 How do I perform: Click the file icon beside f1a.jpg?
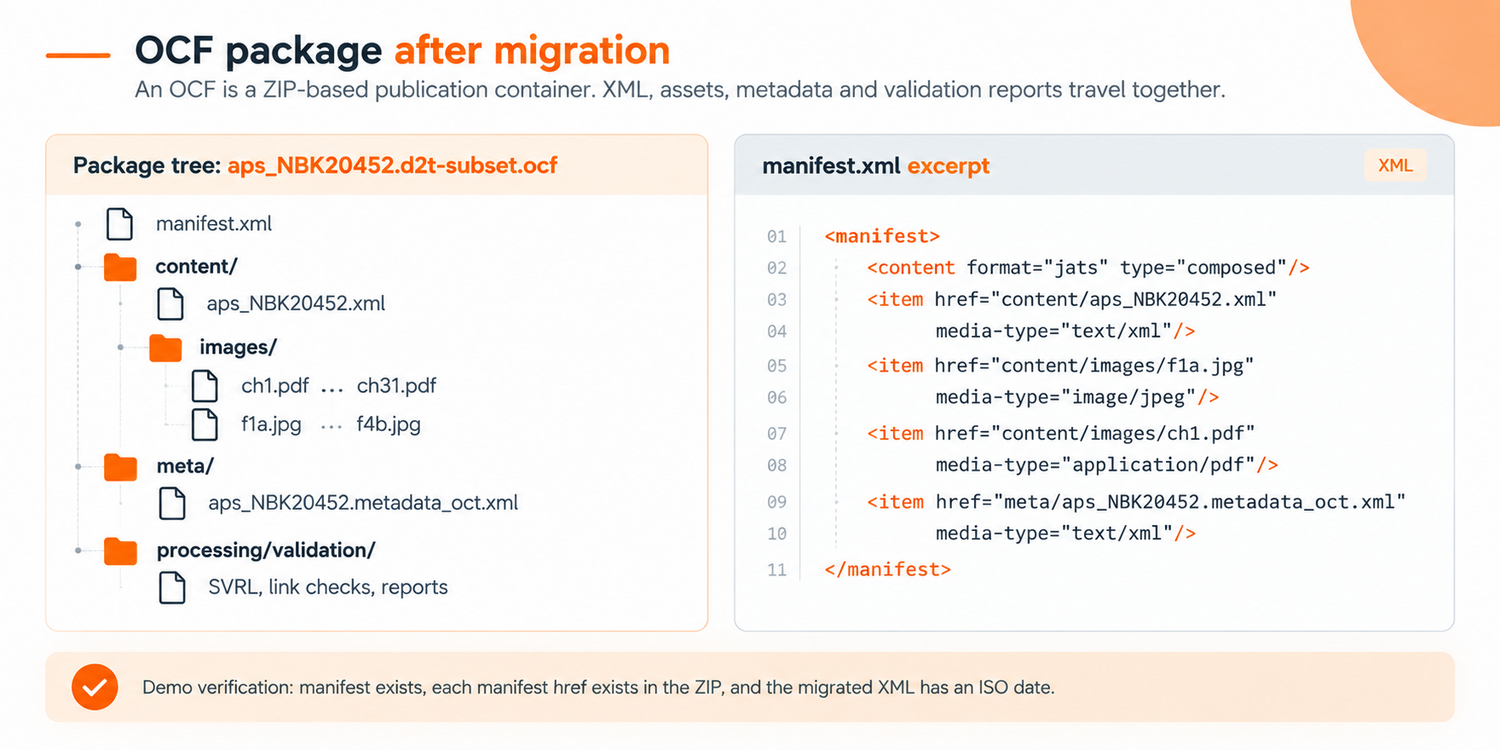tap(205, 424)
